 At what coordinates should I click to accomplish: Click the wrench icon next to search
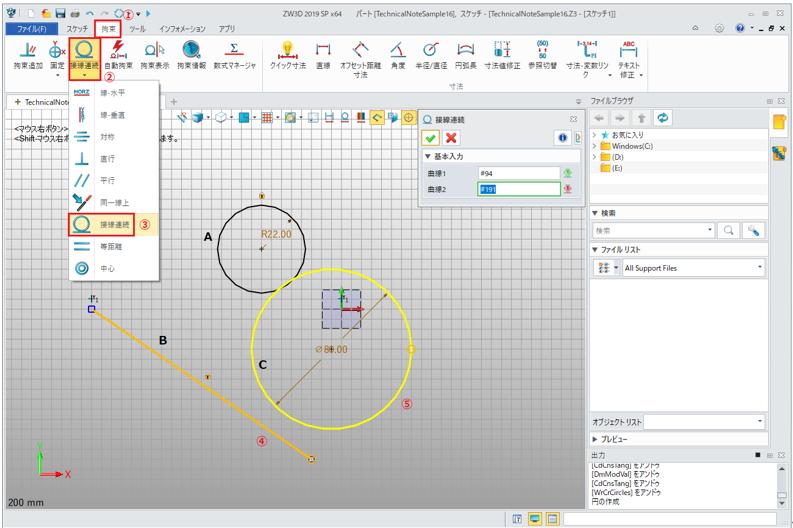point(753,231)
